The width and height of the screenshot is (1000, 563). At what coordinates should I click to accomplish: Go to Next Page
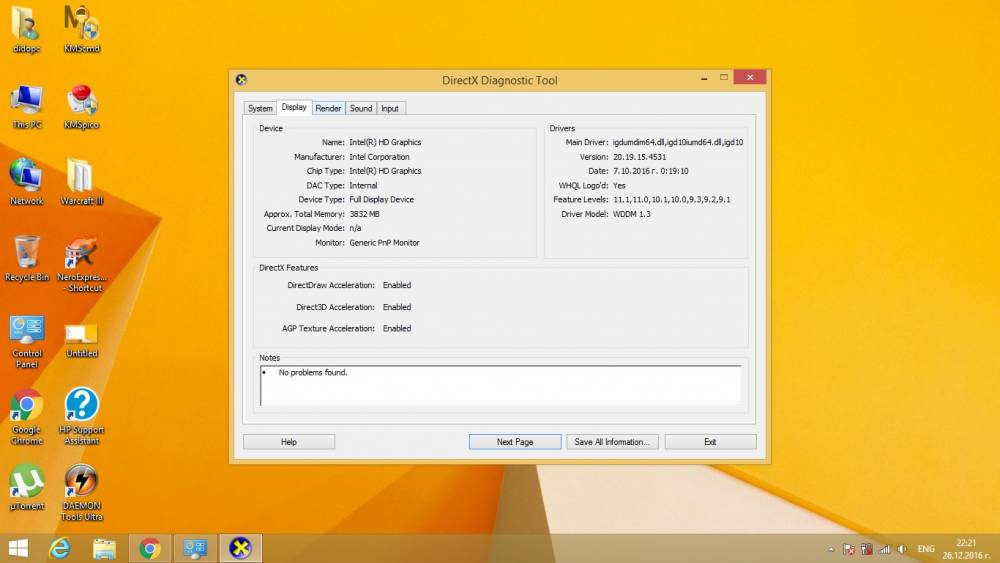515,442
